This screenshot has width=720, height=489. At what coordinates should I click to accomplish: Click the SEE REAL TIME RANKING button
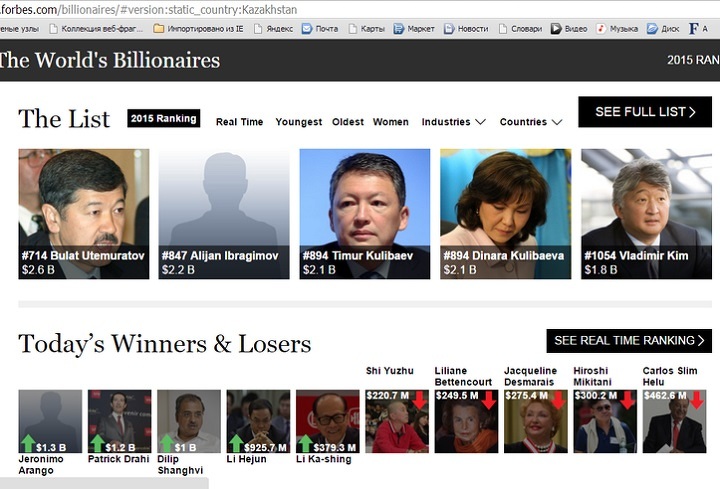coord(629,341)
